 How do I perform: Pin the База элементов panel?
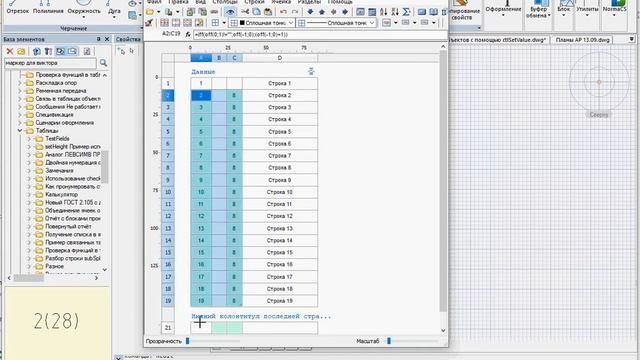[x=98, y=39]
